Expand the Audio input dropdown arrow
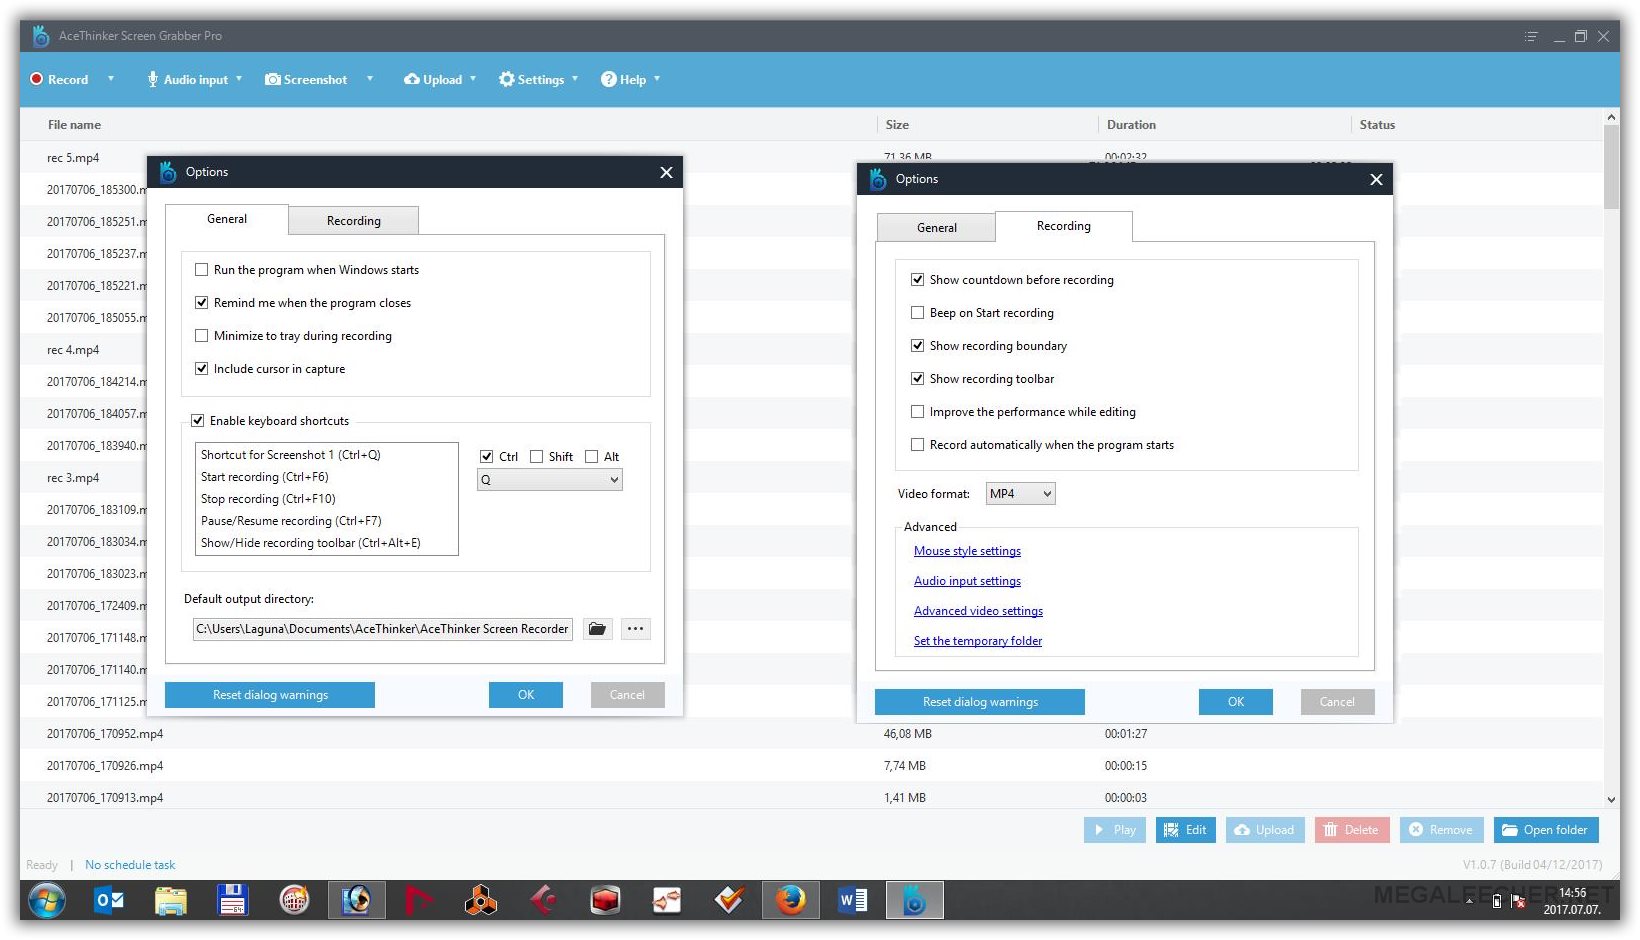 click(x=239, y=79)
